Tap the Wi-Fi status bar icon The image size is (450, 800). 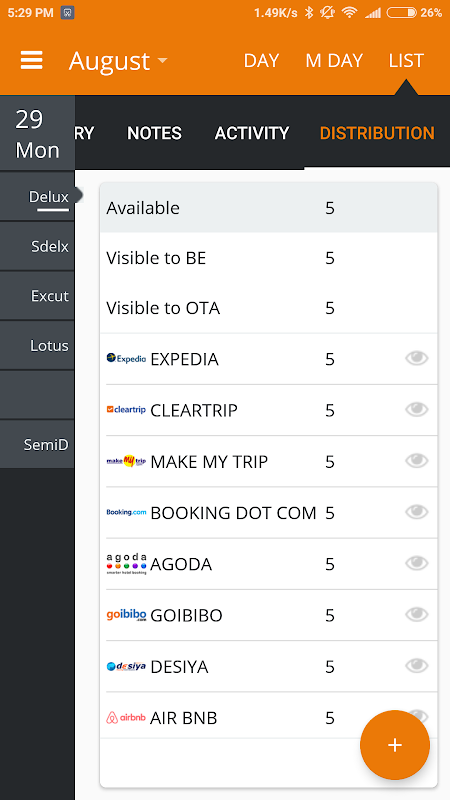[x=349, y=13]
